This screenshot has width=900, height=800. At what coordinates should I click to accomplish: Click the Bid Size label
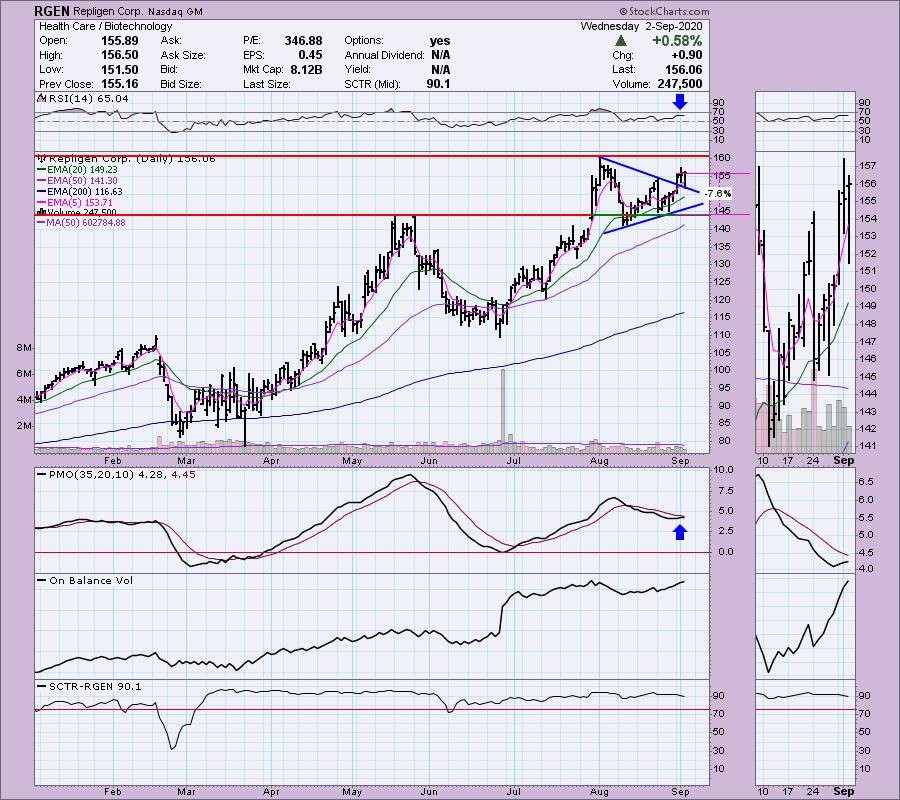(x=181, y=84)
